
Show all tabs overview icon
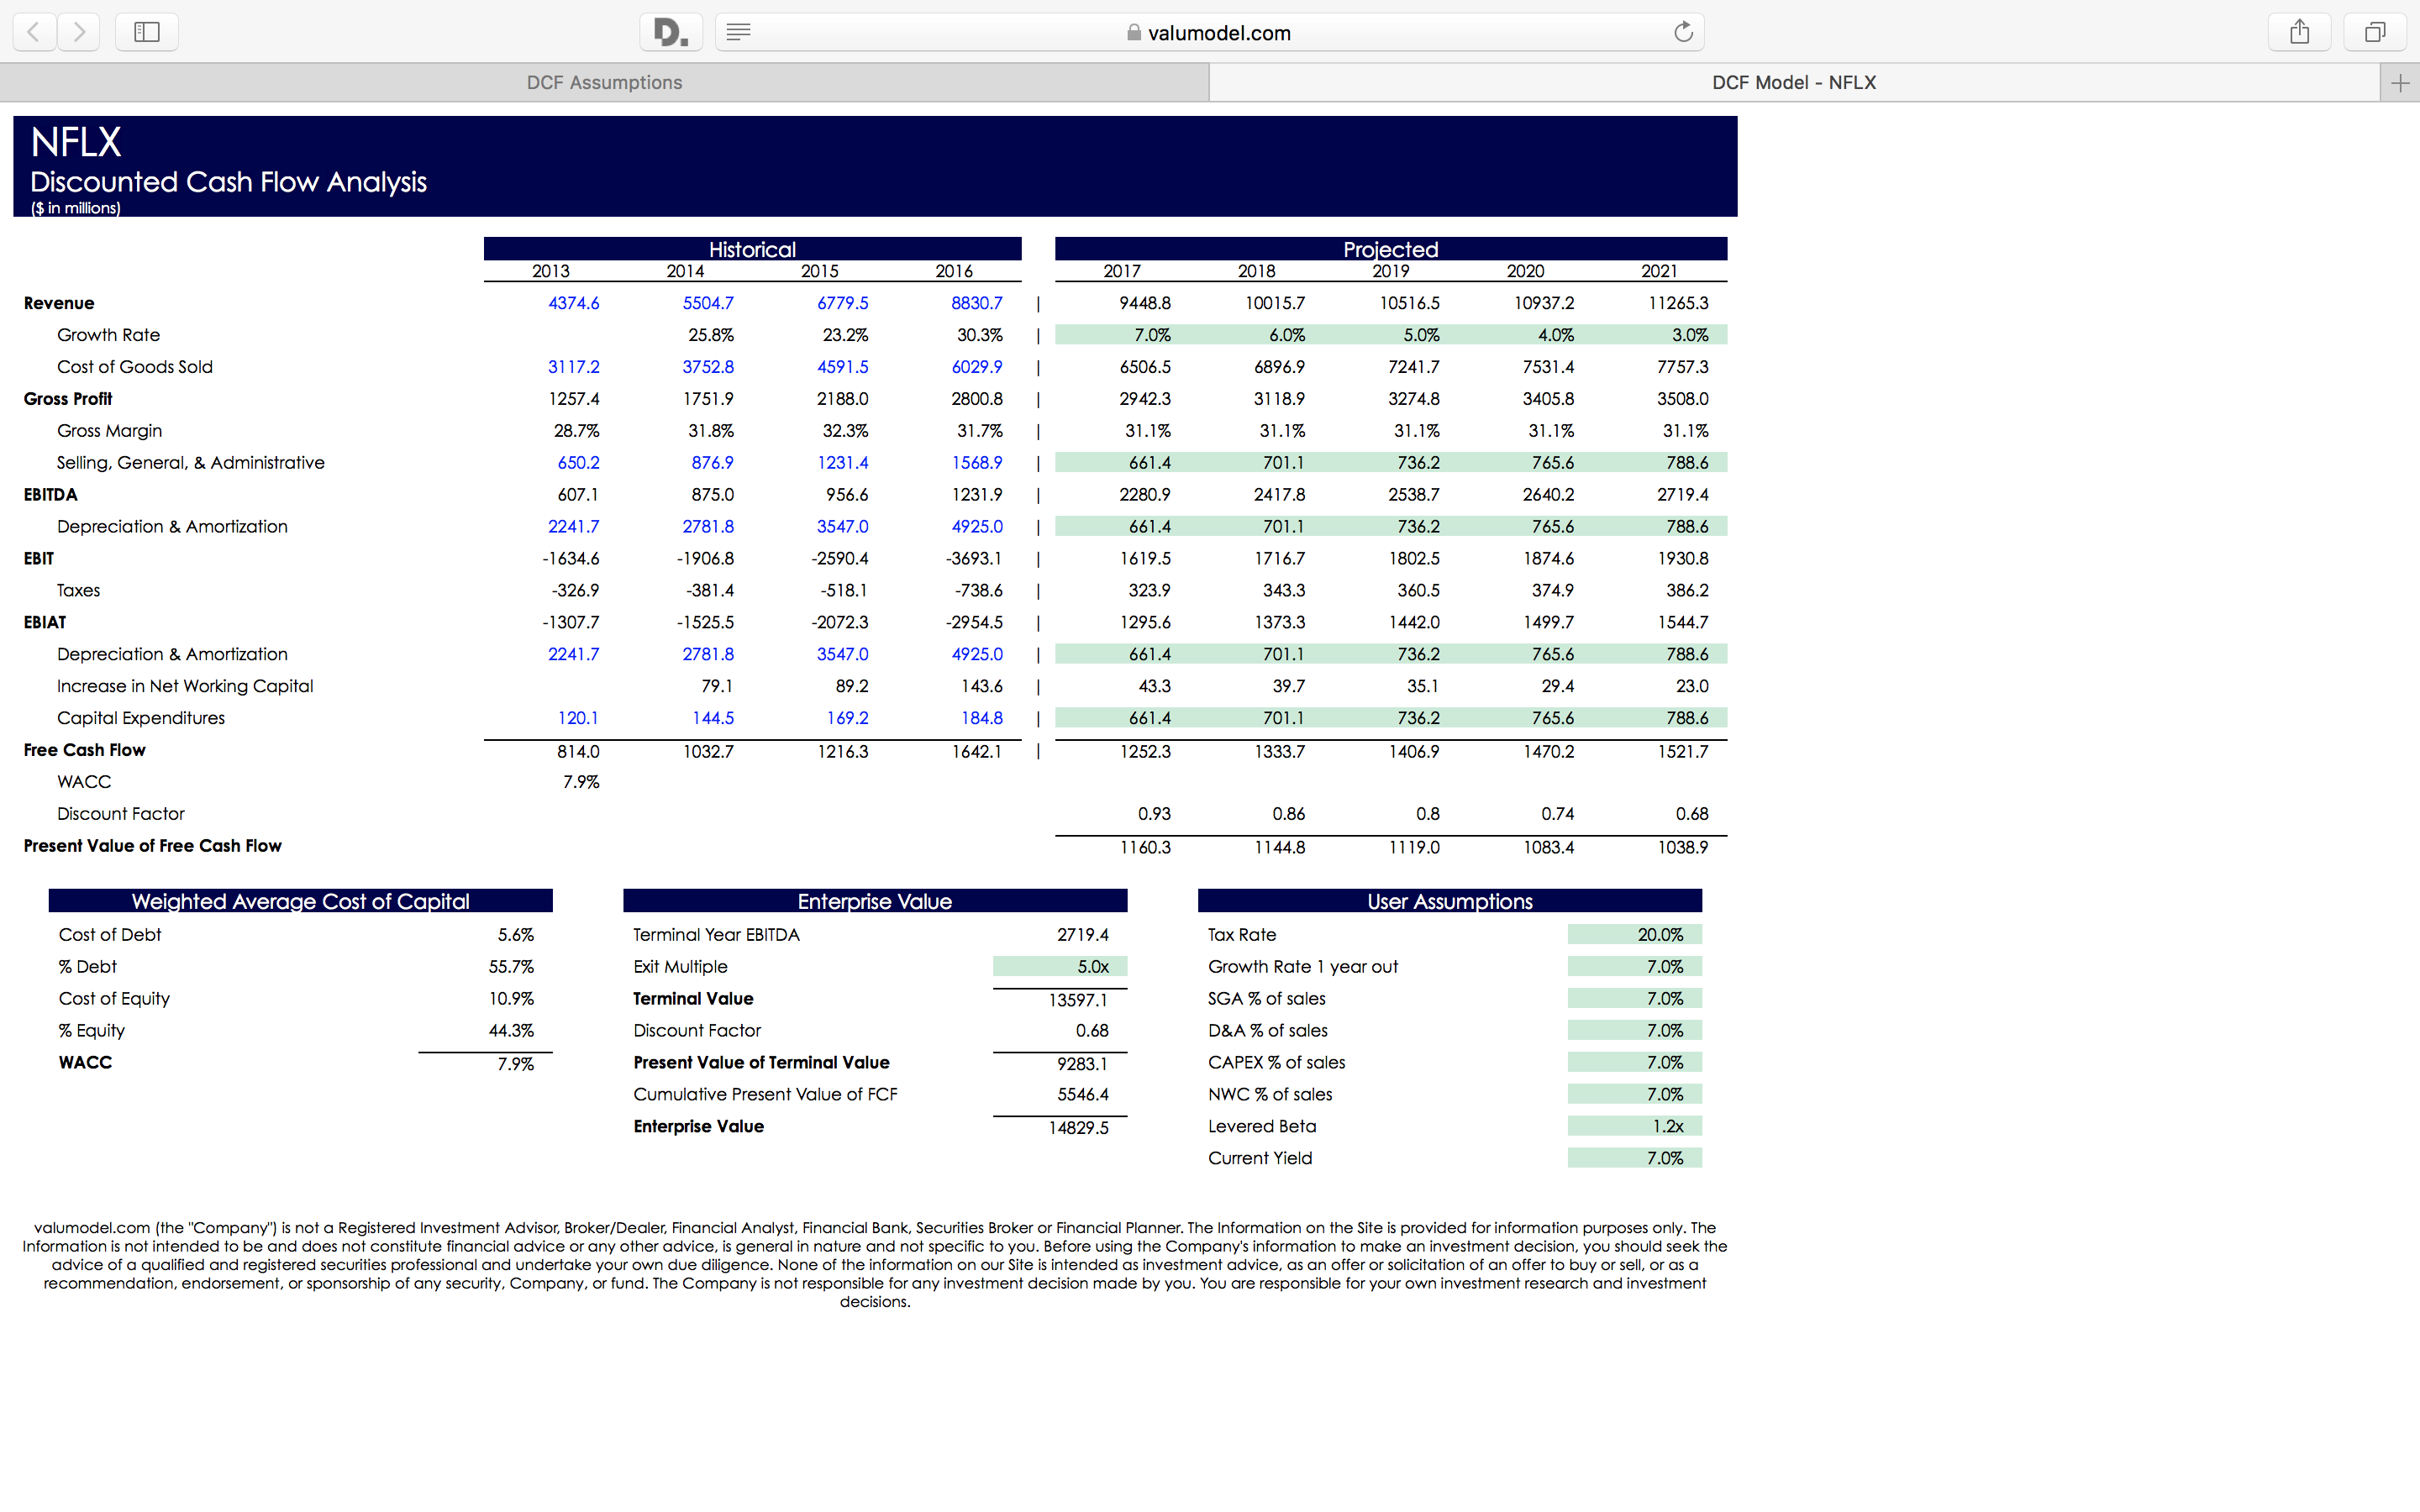pos(2374,32)
